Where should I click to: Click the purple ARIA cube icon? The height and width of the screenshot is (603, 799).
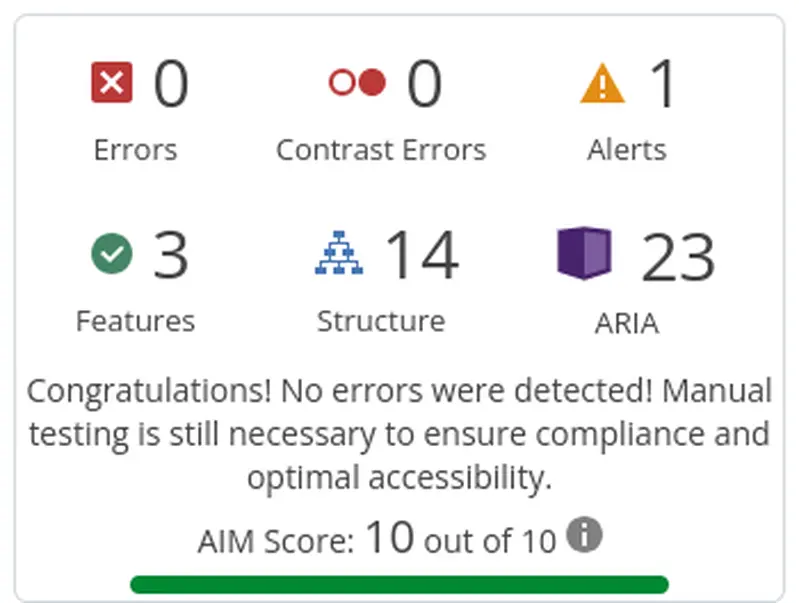point(584,253)
